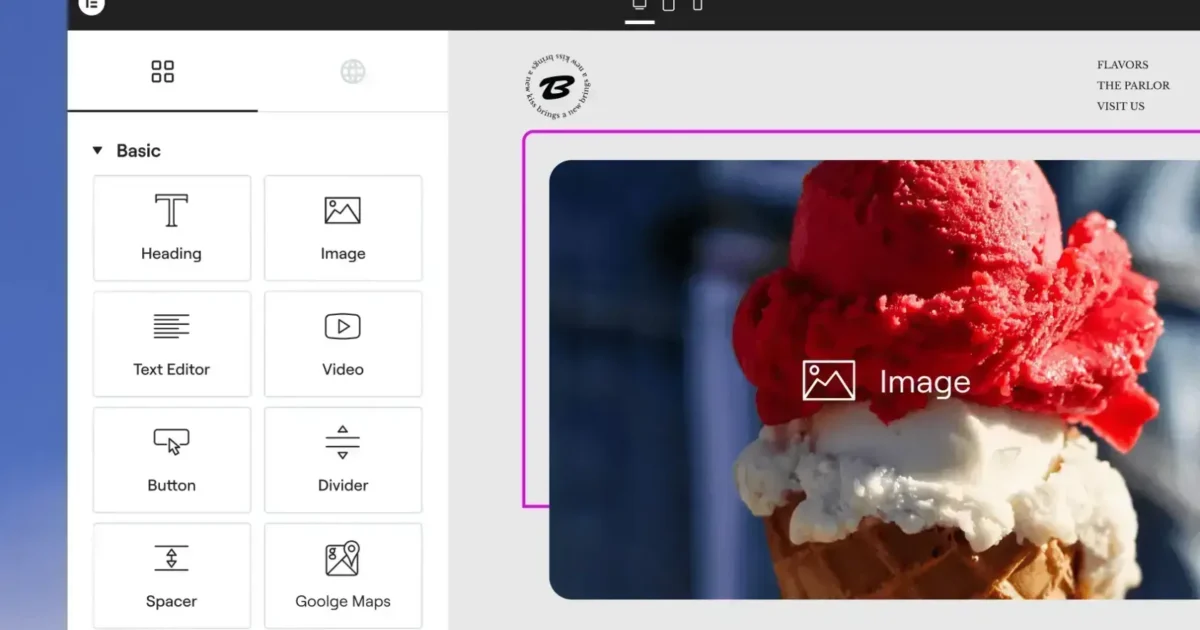Screen dimensions: 1200x630
Task: Switch to tablet preview mode
Action: pyautogui.click(x=669, y=6)
